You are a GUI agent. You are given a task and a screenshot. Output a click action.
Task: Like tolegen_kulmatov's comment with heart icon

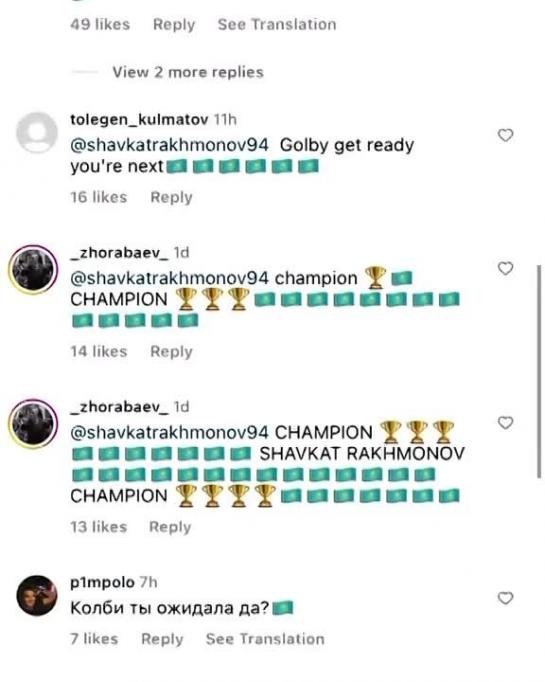(505, 135)
